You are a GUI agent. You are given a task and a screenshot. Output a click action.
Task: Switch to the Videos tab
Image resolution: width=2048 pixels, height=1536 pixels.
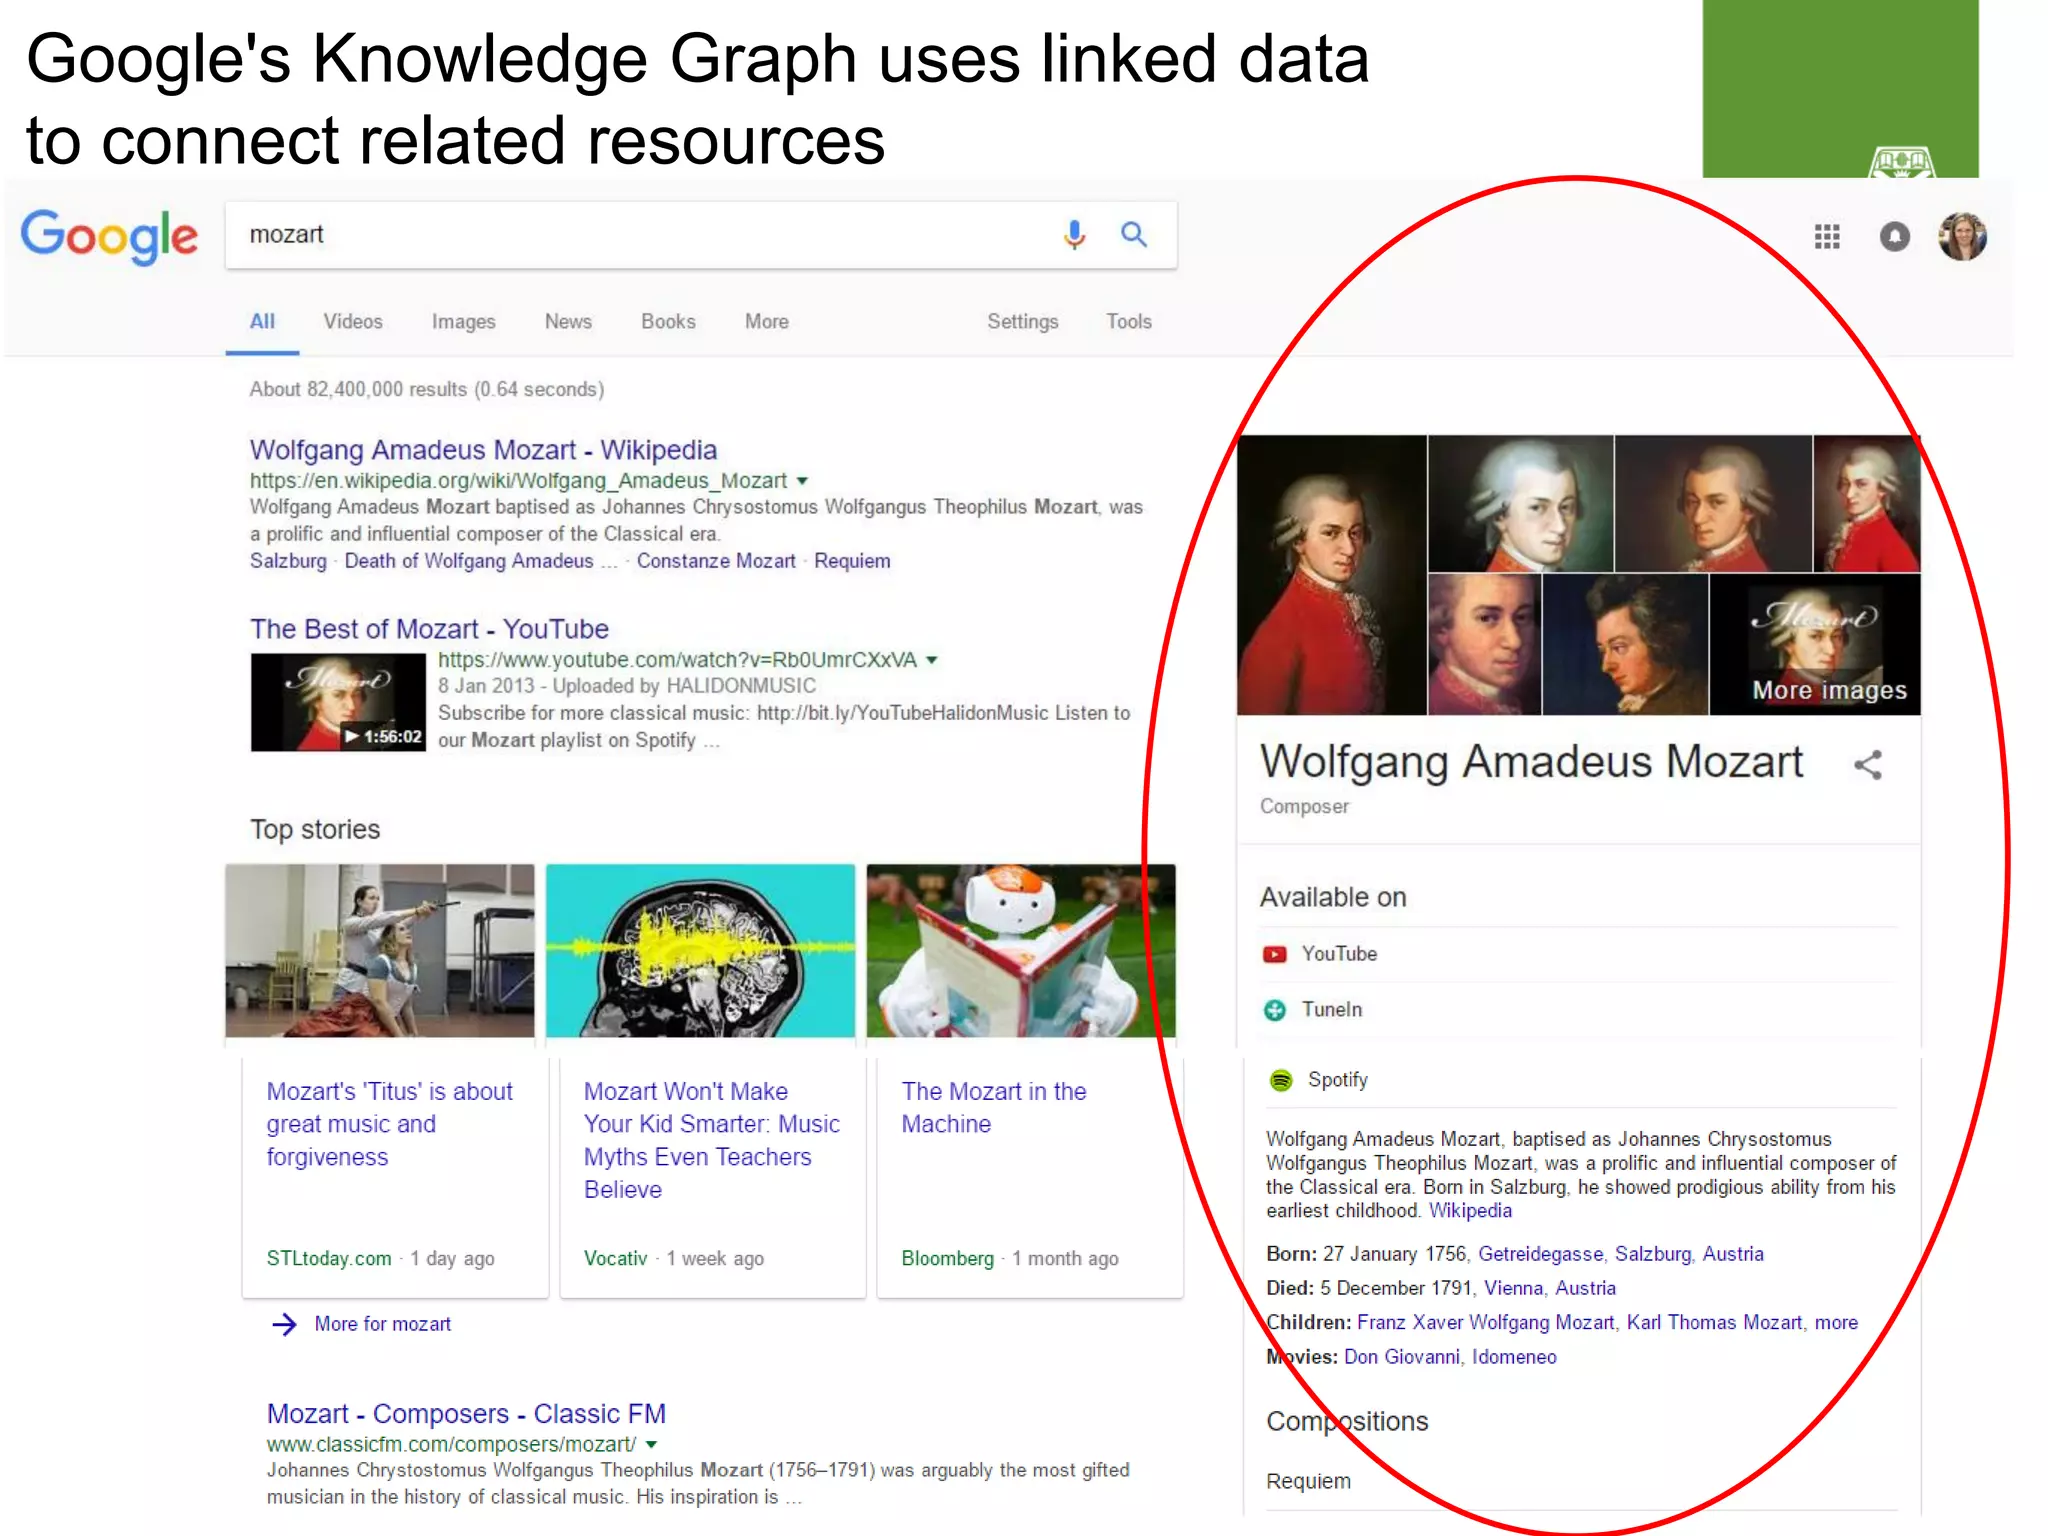tap(353, 322)
